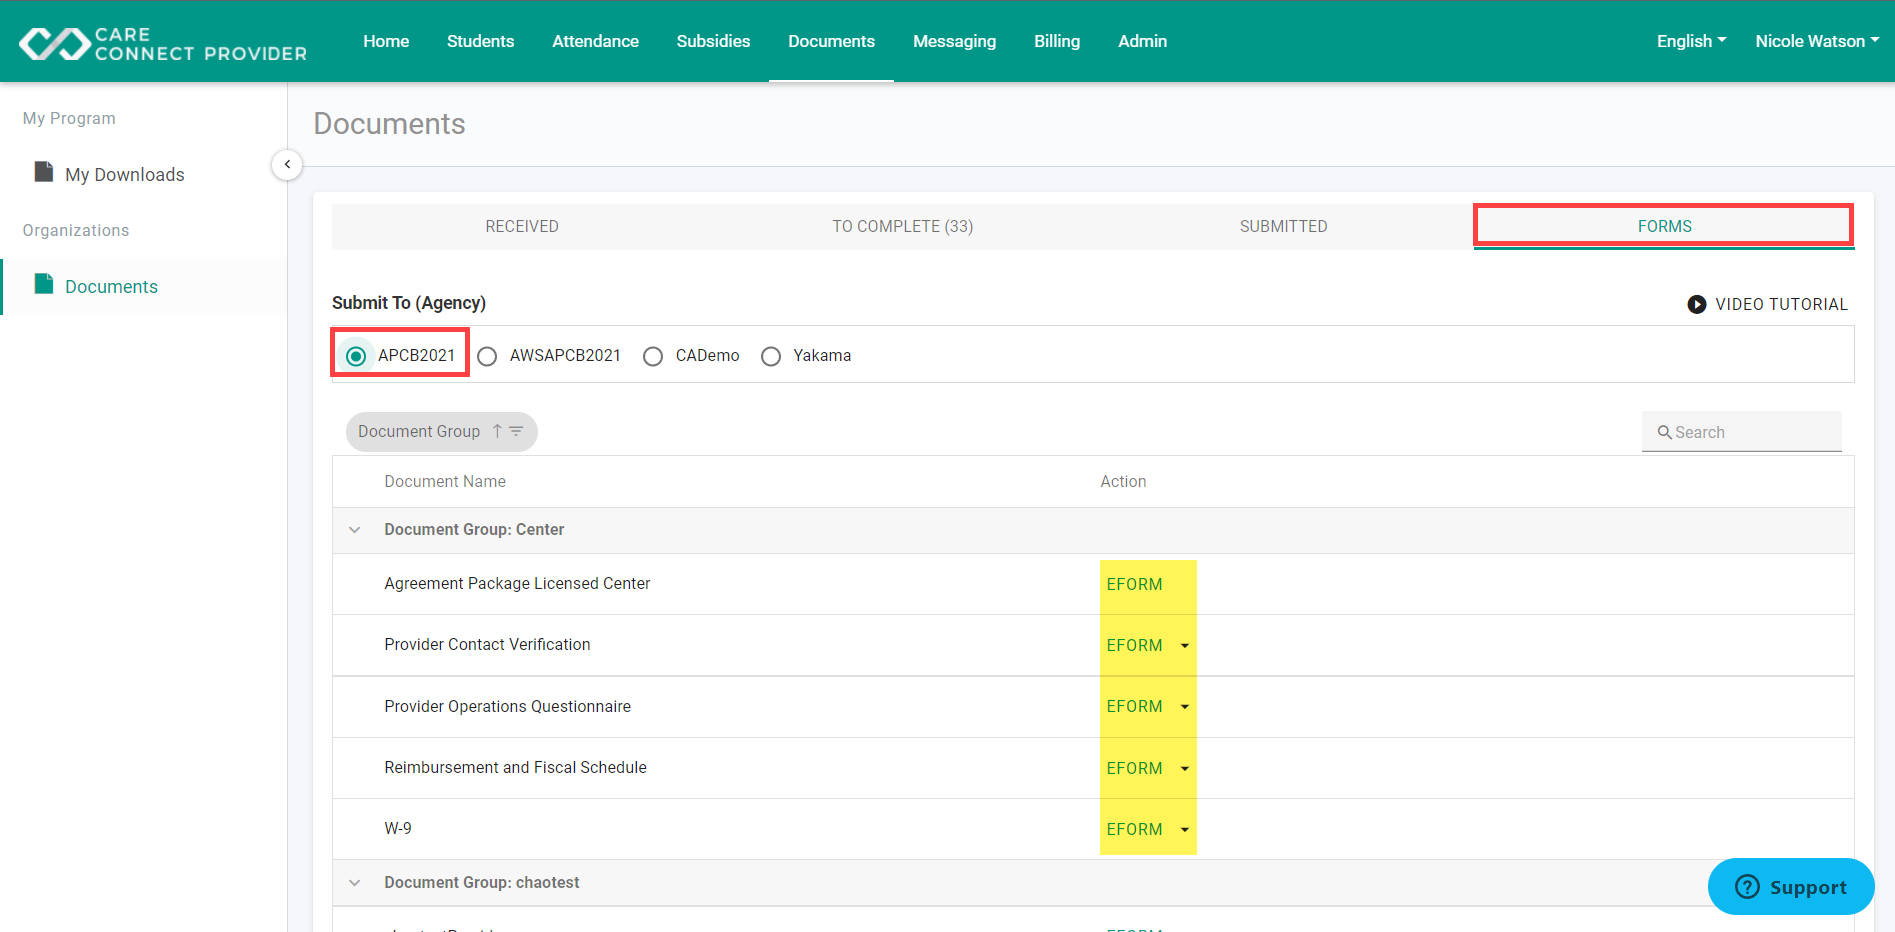Click the Agreement Package Licensed Center row name
Screen dimensions: 1895x932
517,583
